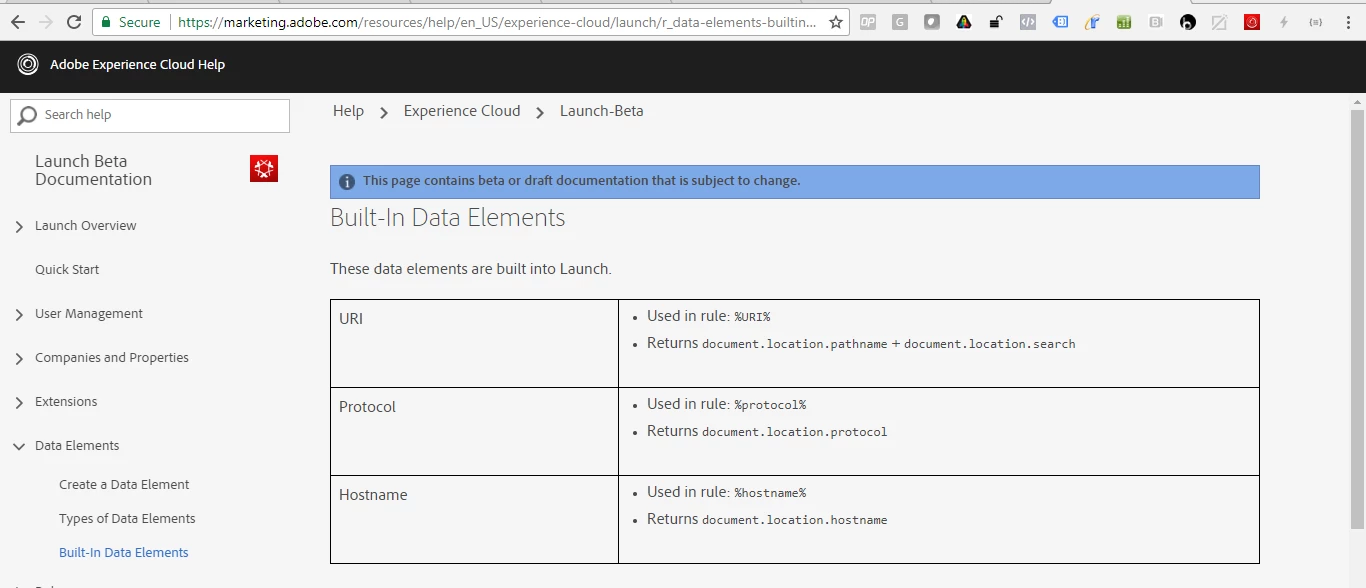Expand the User Management section

click(19, 315)
